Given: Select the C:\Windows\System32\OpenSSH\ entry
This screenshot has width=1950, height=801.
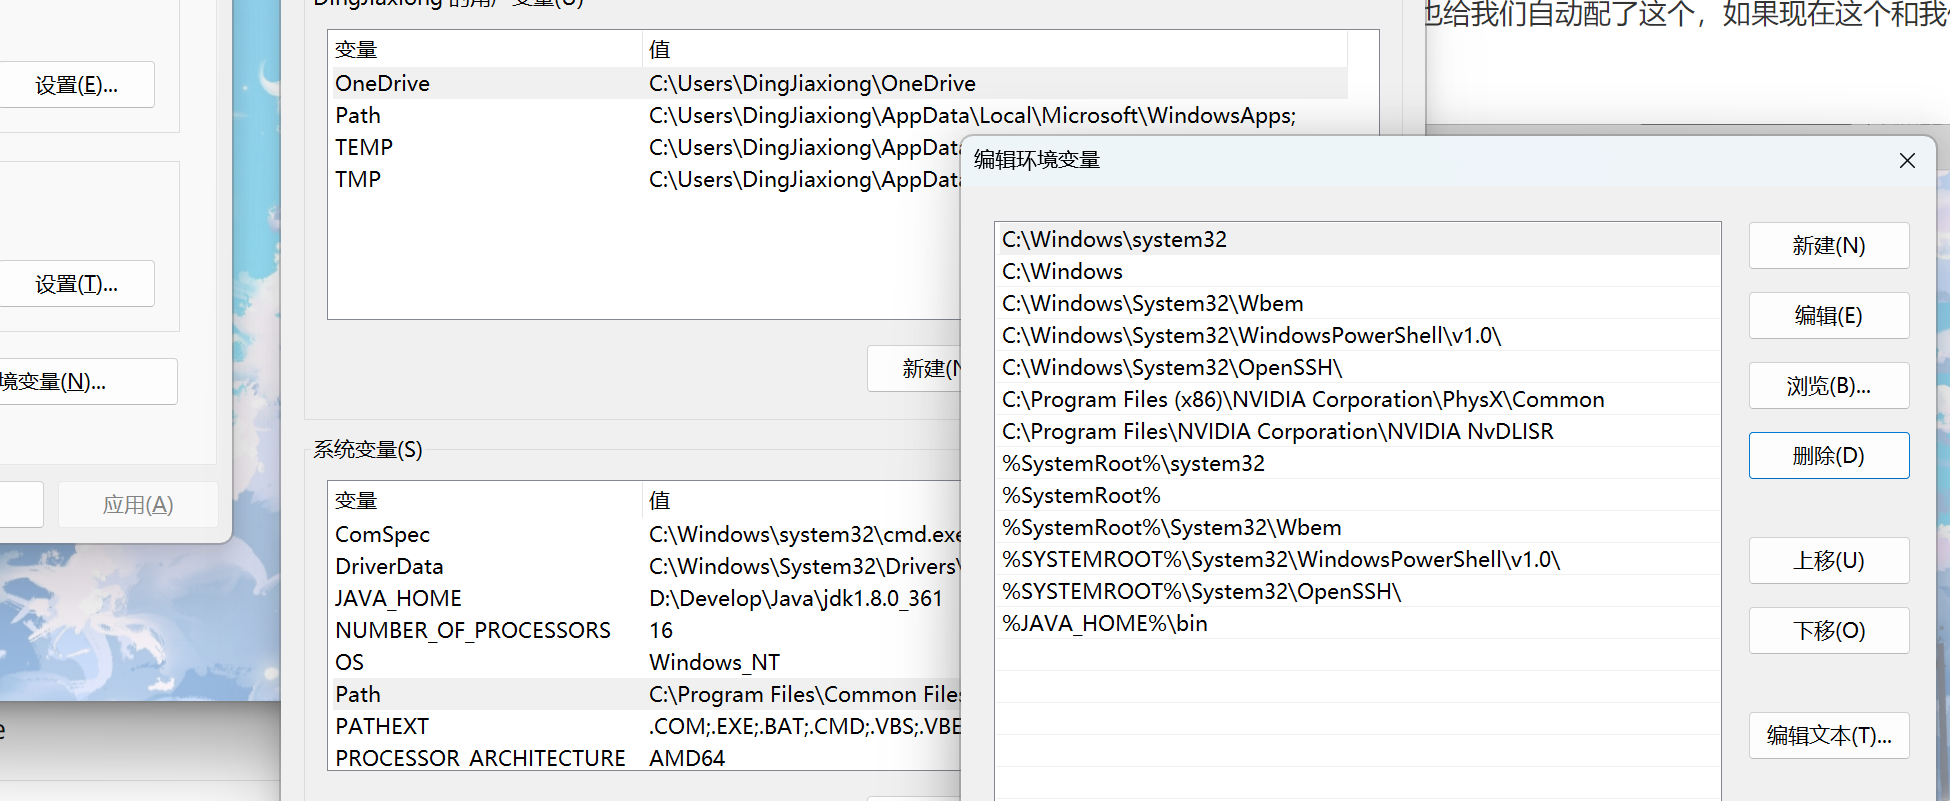Looking at the screenshot, I should click(1358, 367).
